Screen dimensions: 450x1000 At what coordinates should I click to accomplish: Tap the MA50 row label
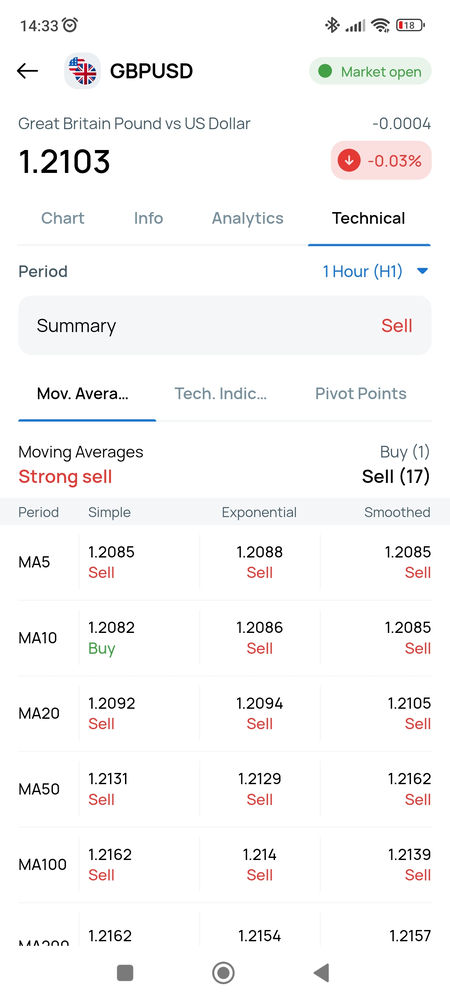(x=39, y=789)
